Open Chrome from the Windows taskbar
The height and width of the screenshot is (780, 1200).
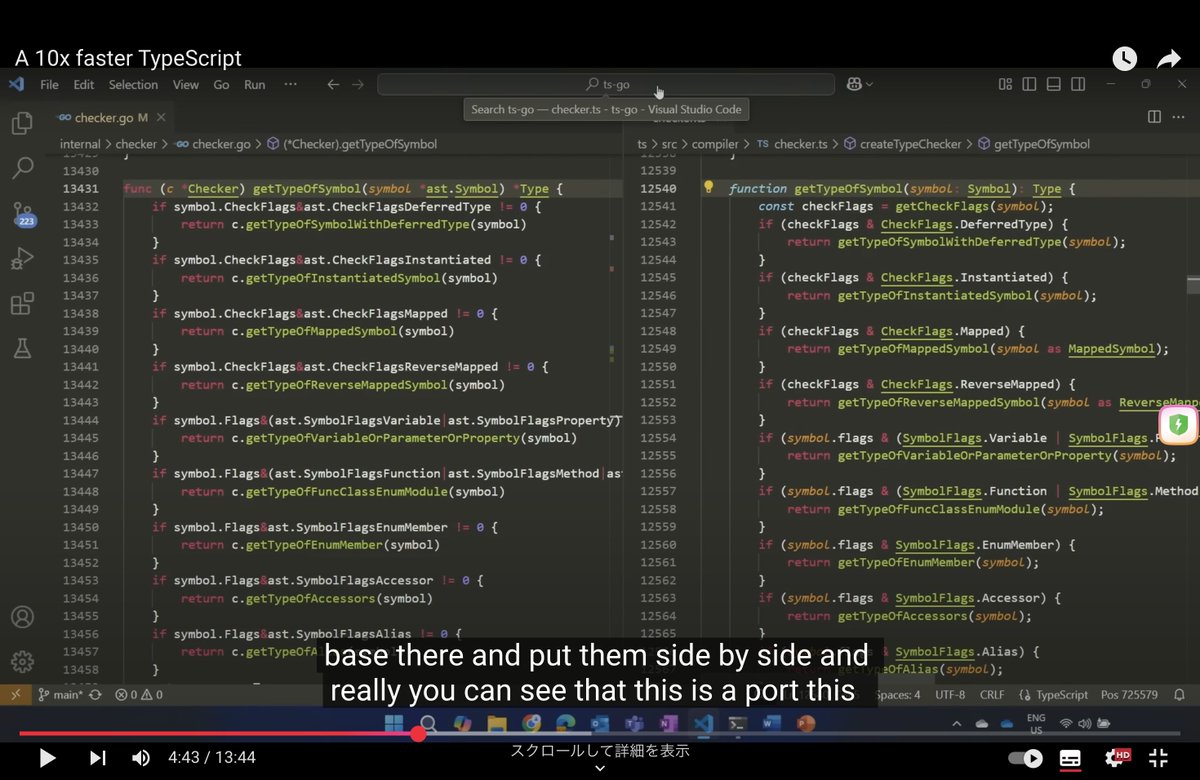pos(531,723)
